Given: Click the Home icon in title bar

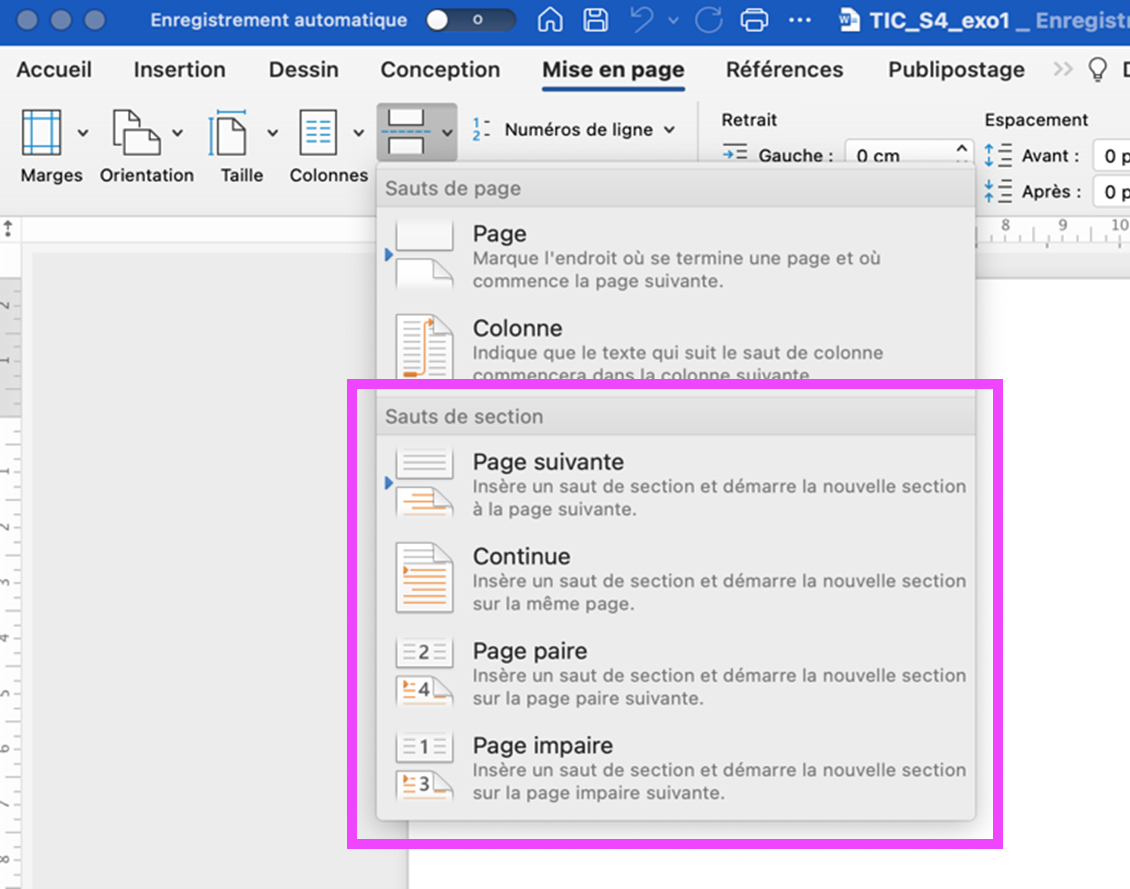Looking at the screenshot, I should pos(550,20).
